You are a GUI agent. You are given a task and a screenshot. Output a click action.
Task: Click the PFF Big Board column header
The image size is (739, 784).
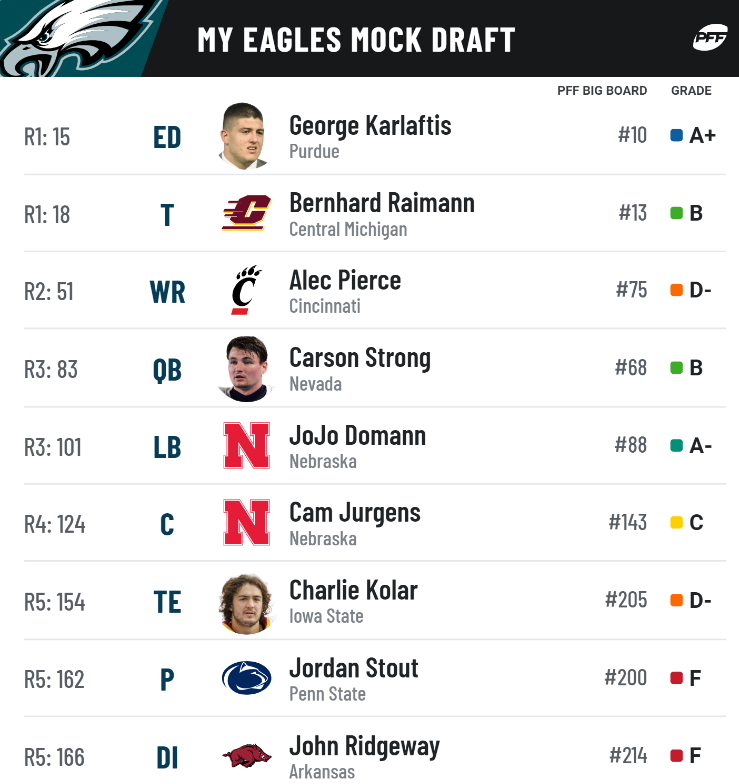point(602,91)
